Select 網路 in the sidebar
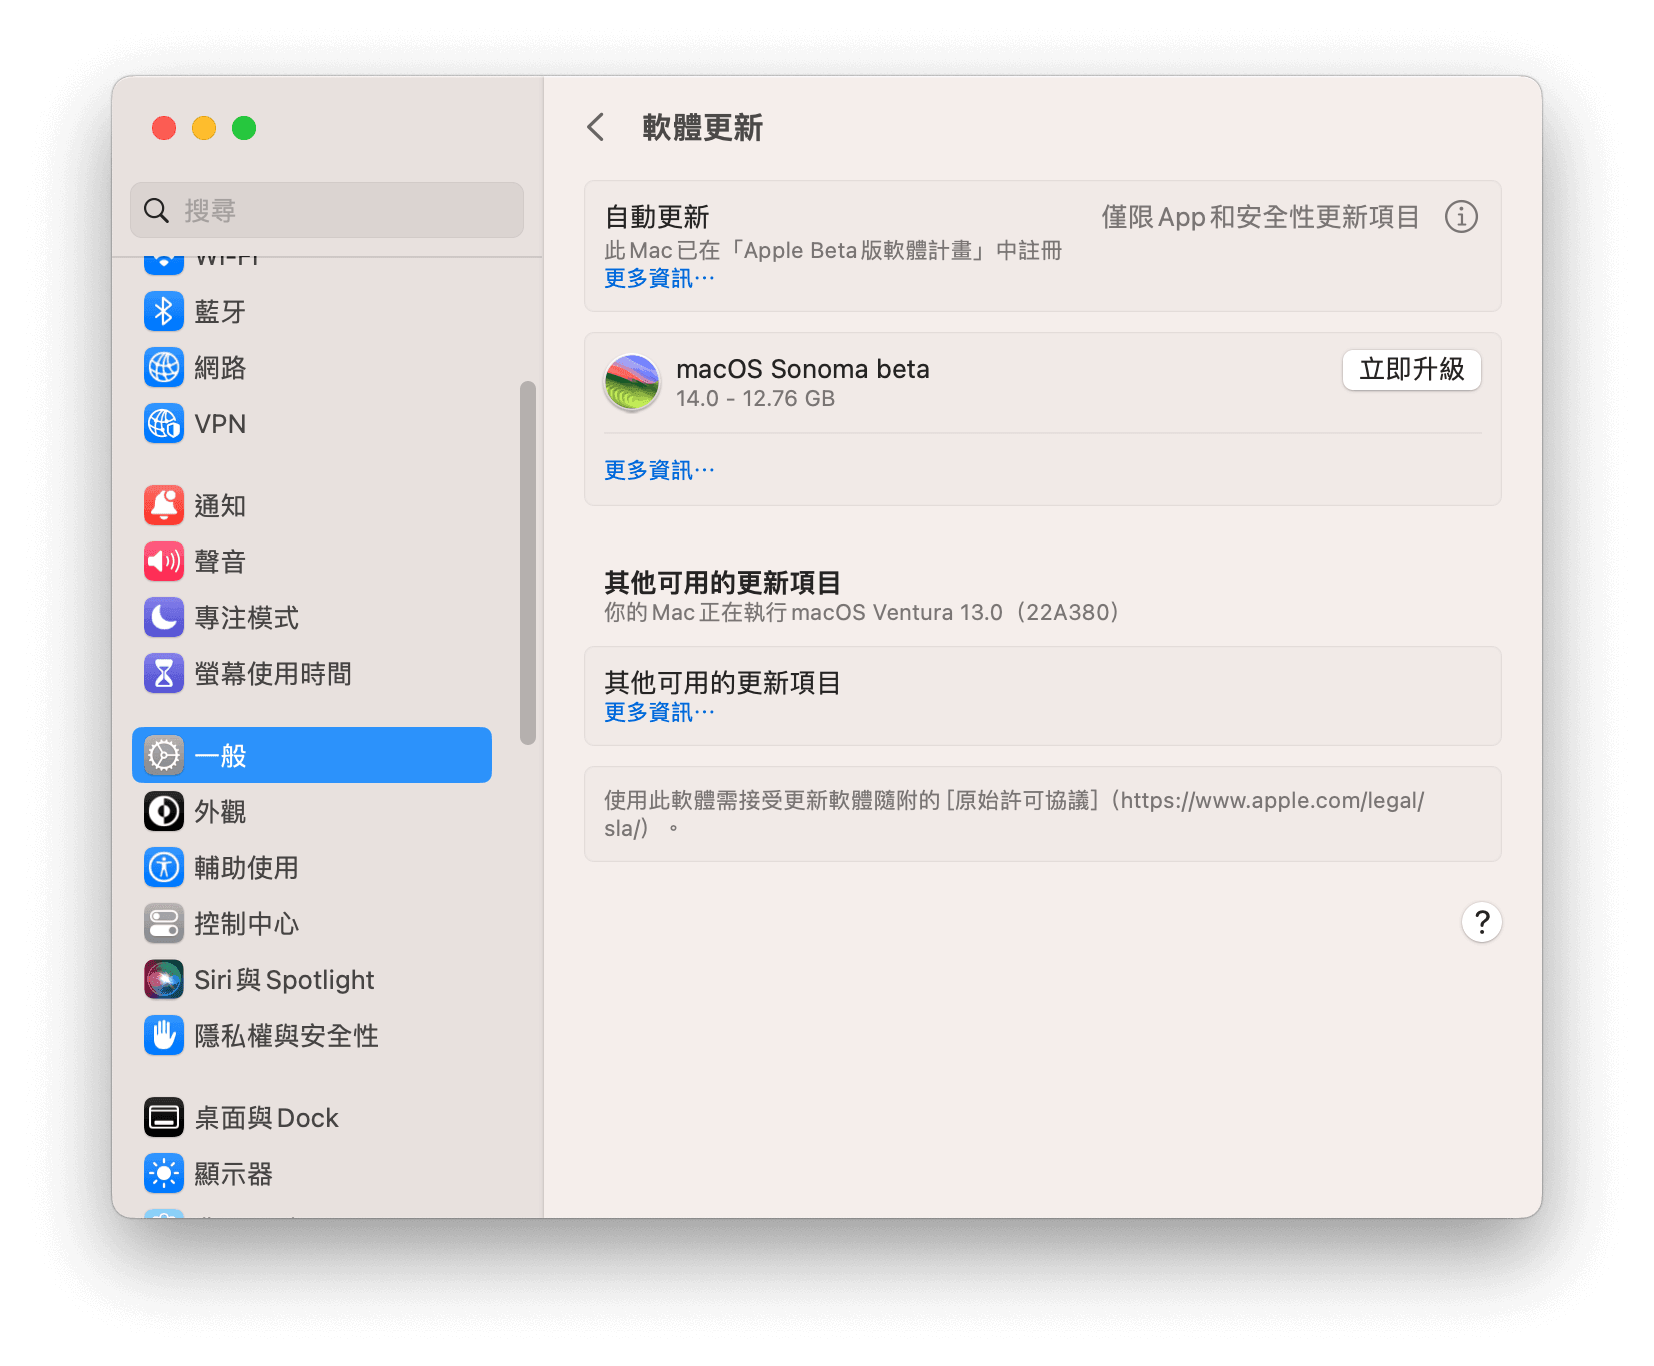This screenshot has height=1366, width=1654. tap(312, 367)
